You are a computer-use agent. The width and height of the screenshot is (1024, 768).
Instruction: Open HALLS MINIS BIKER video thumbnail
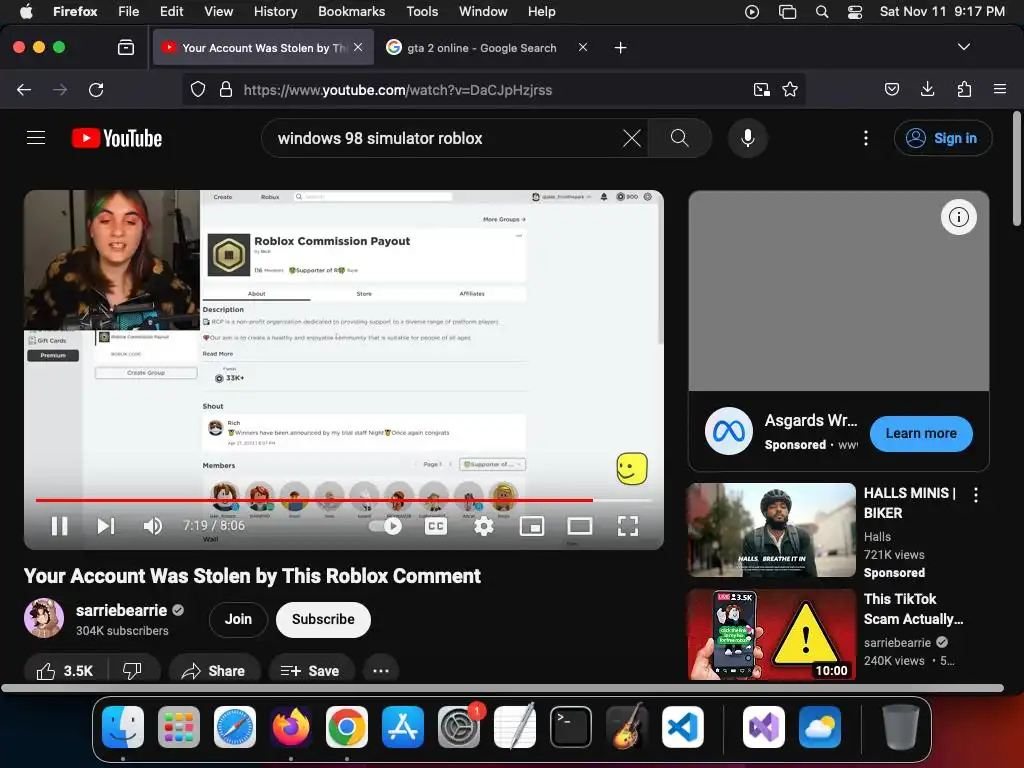771,530
